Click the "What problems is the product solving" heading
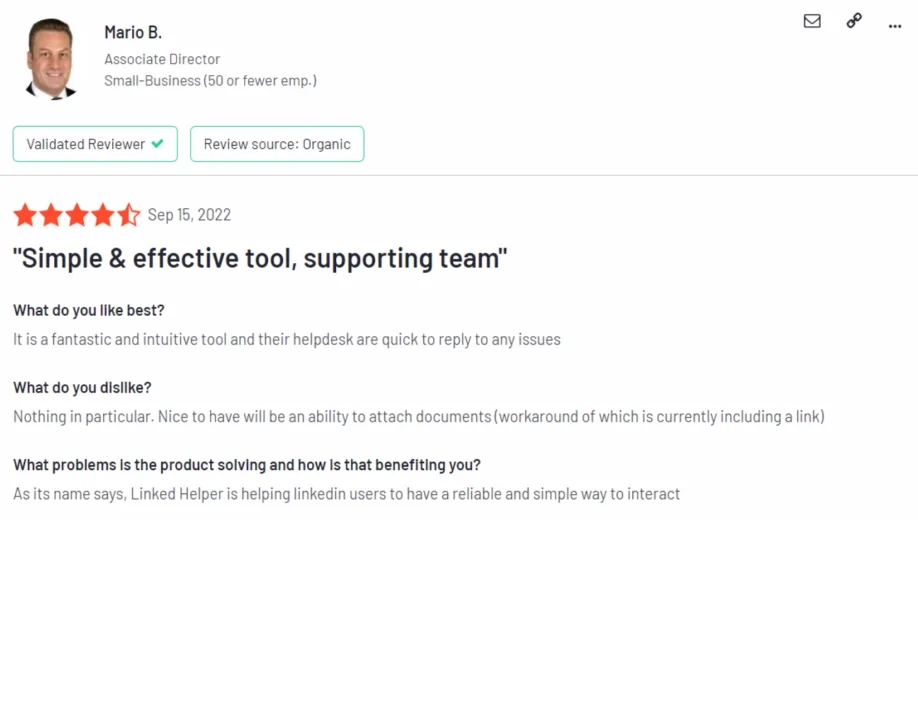The height and width of the screenshot is (709, 918). tap(247, 465)
